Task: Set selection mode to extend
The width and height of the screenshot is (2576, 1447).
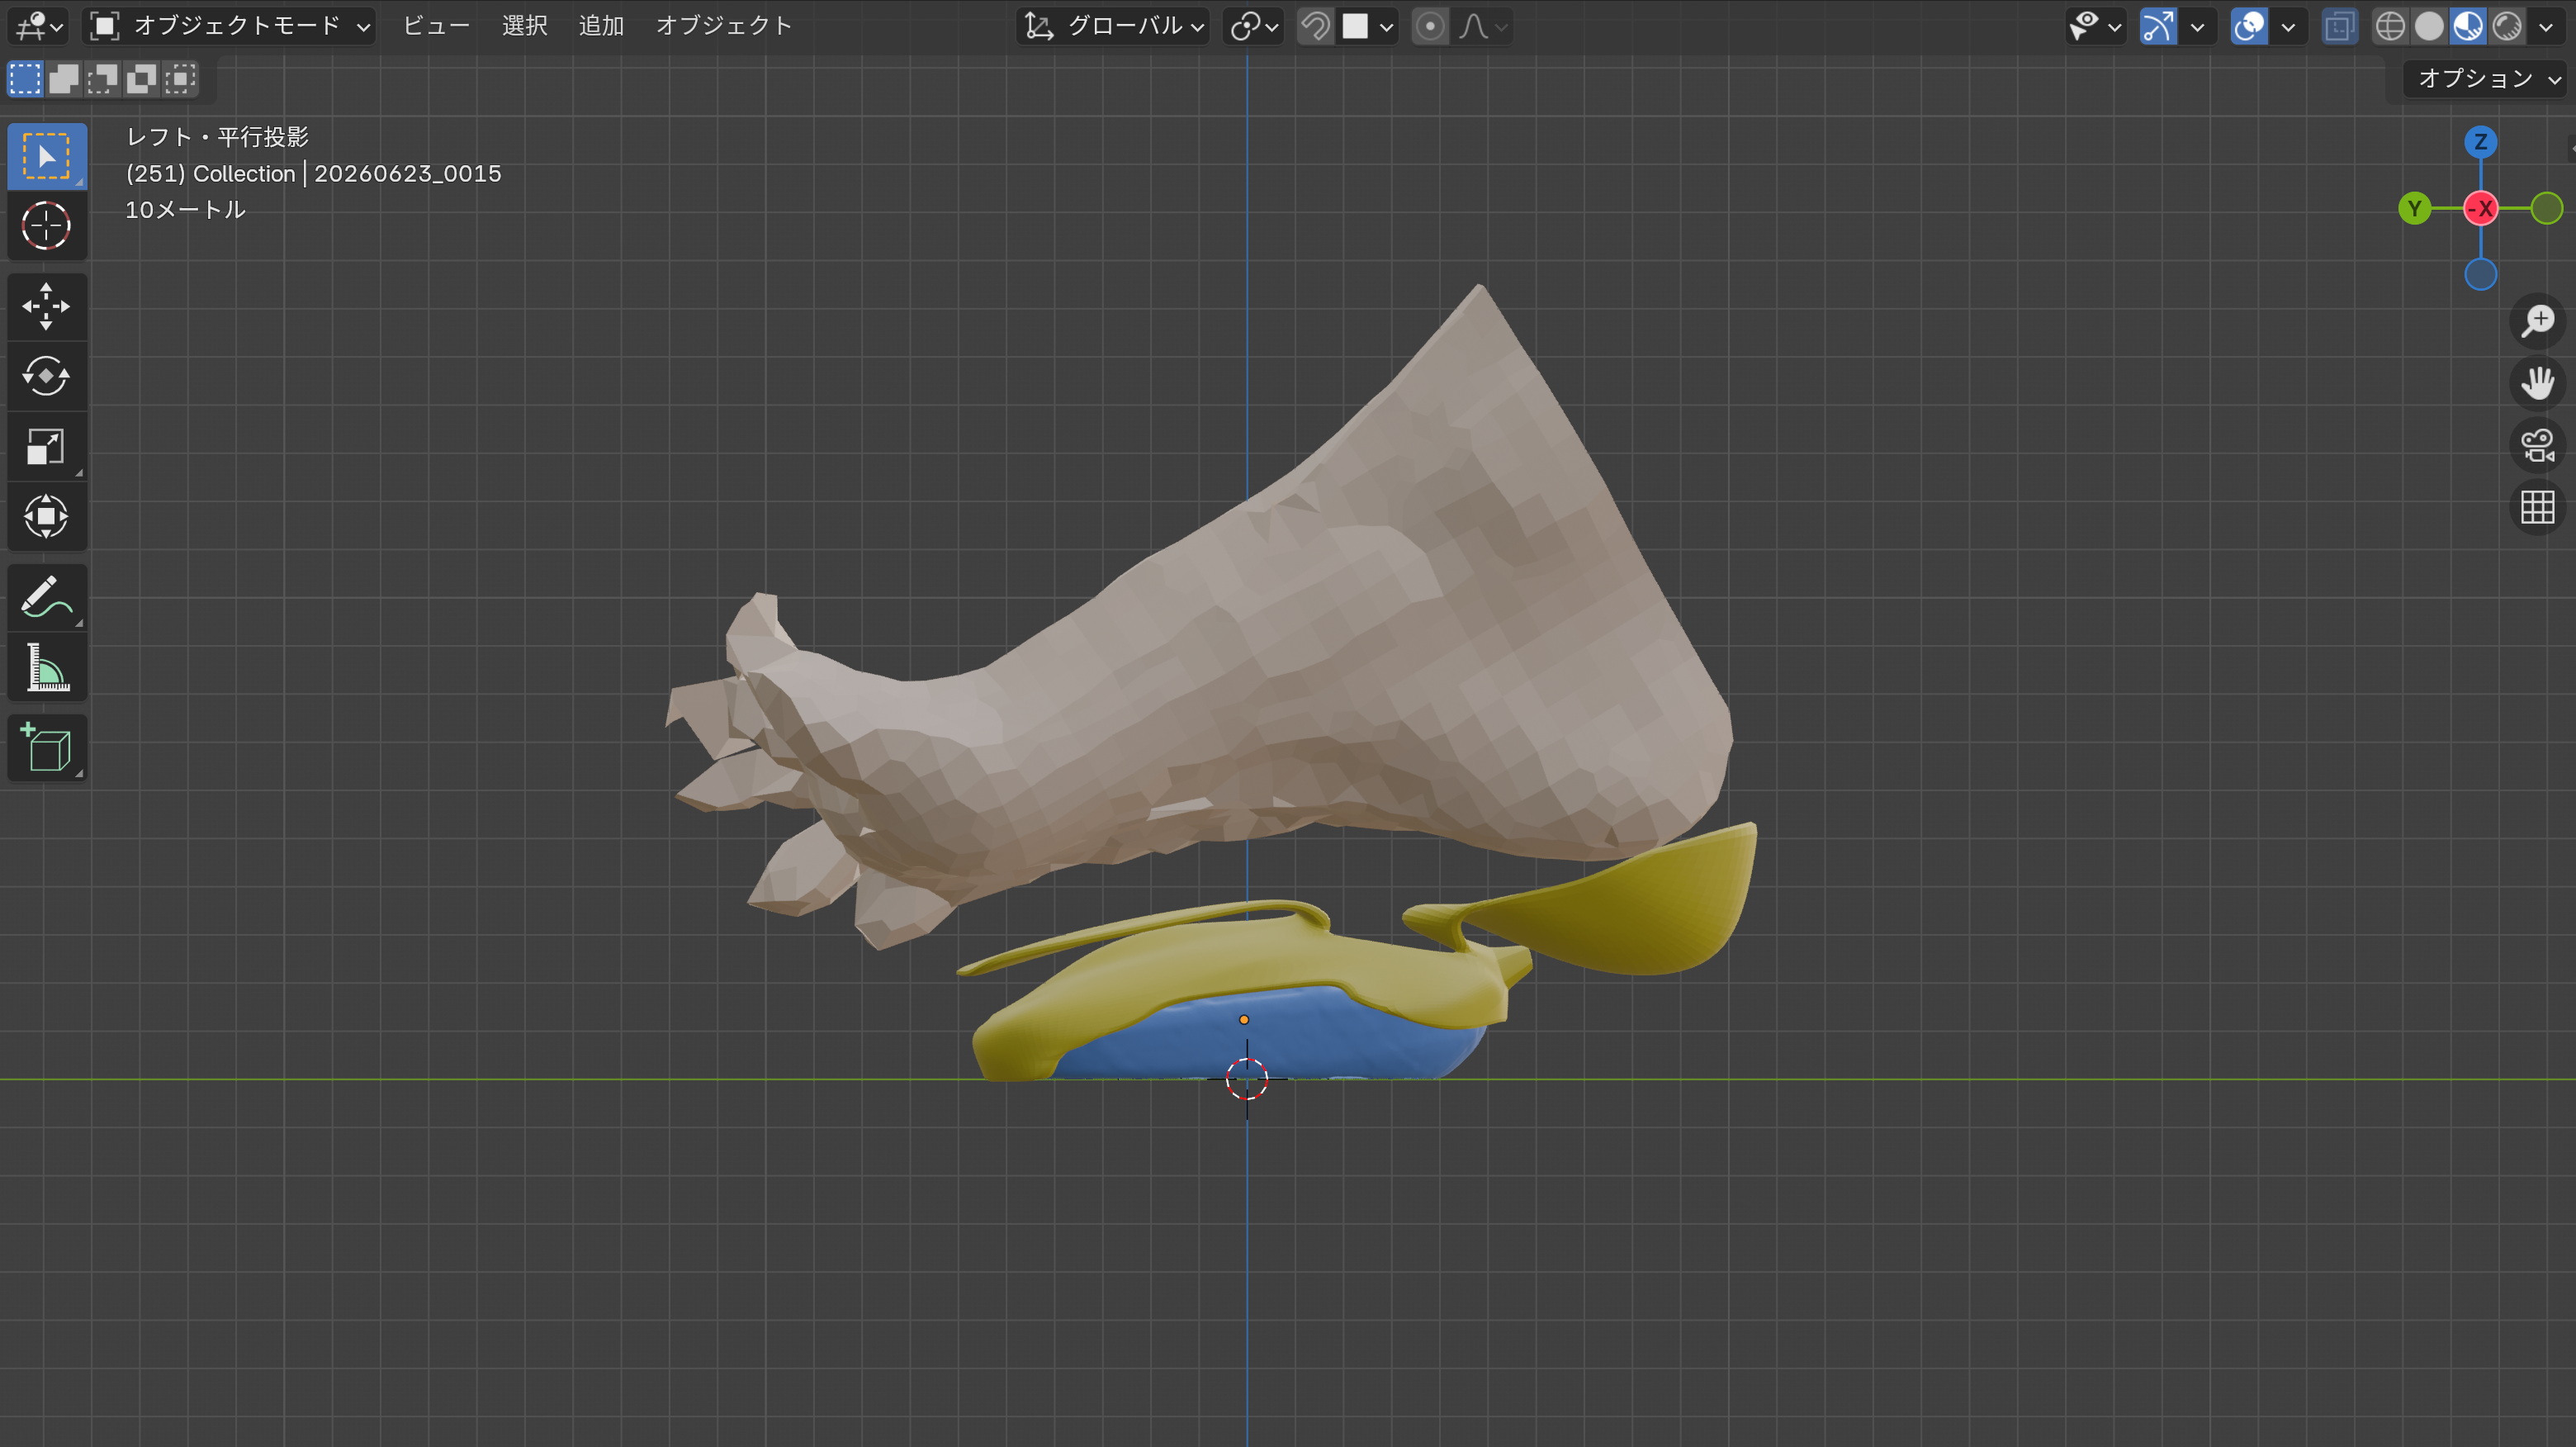Action: (x=64, y=78)
